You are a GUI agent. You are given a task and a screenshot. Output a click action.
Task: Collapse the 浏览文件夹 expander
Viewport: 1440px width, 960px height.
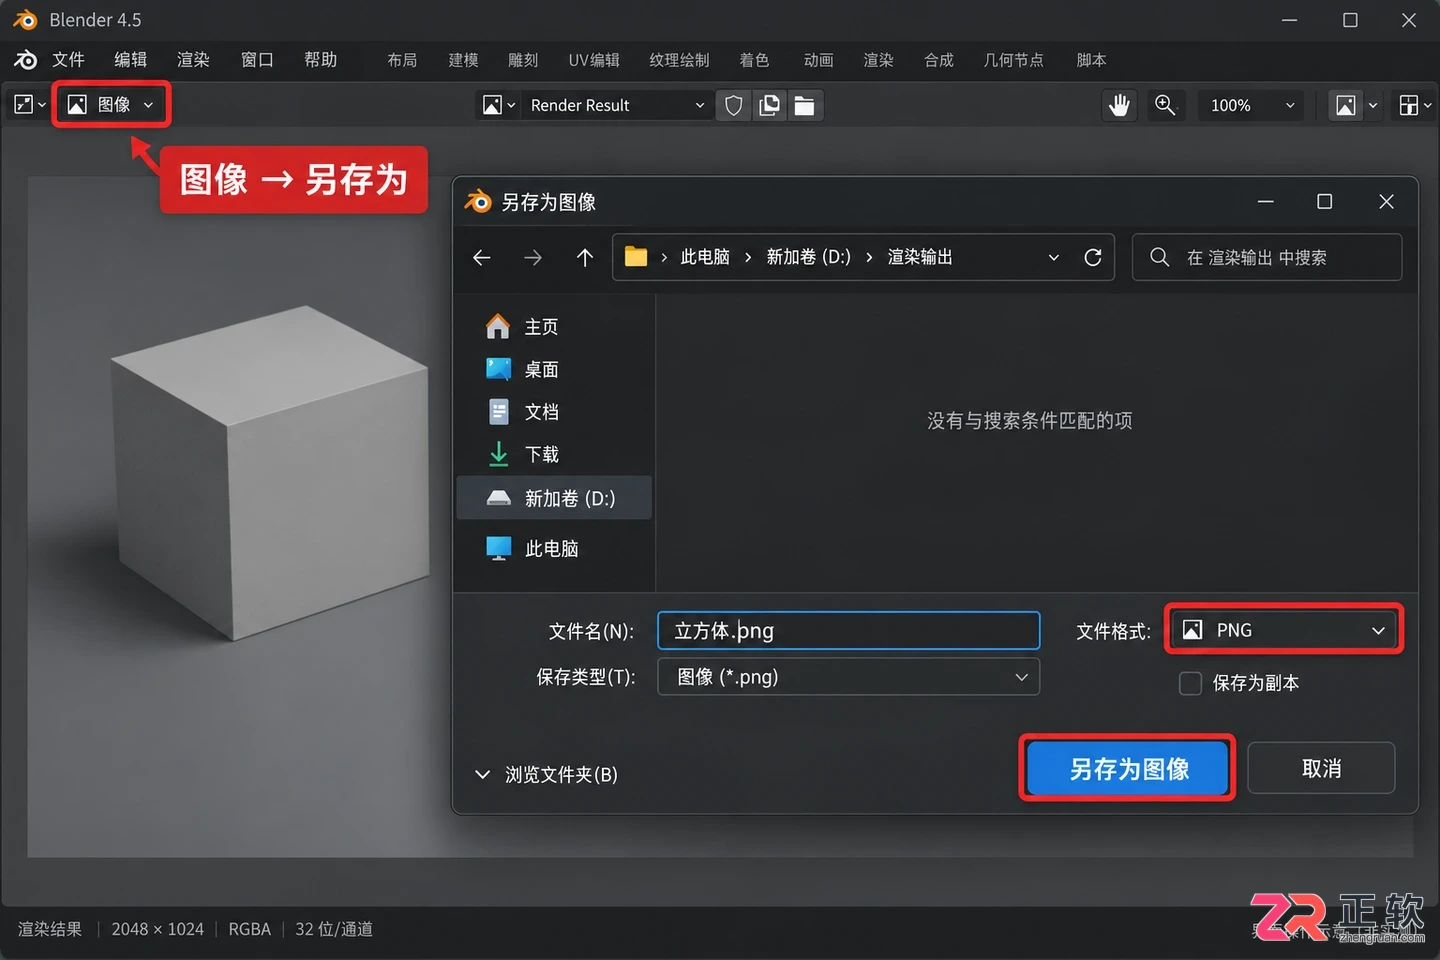pos(545,775)
